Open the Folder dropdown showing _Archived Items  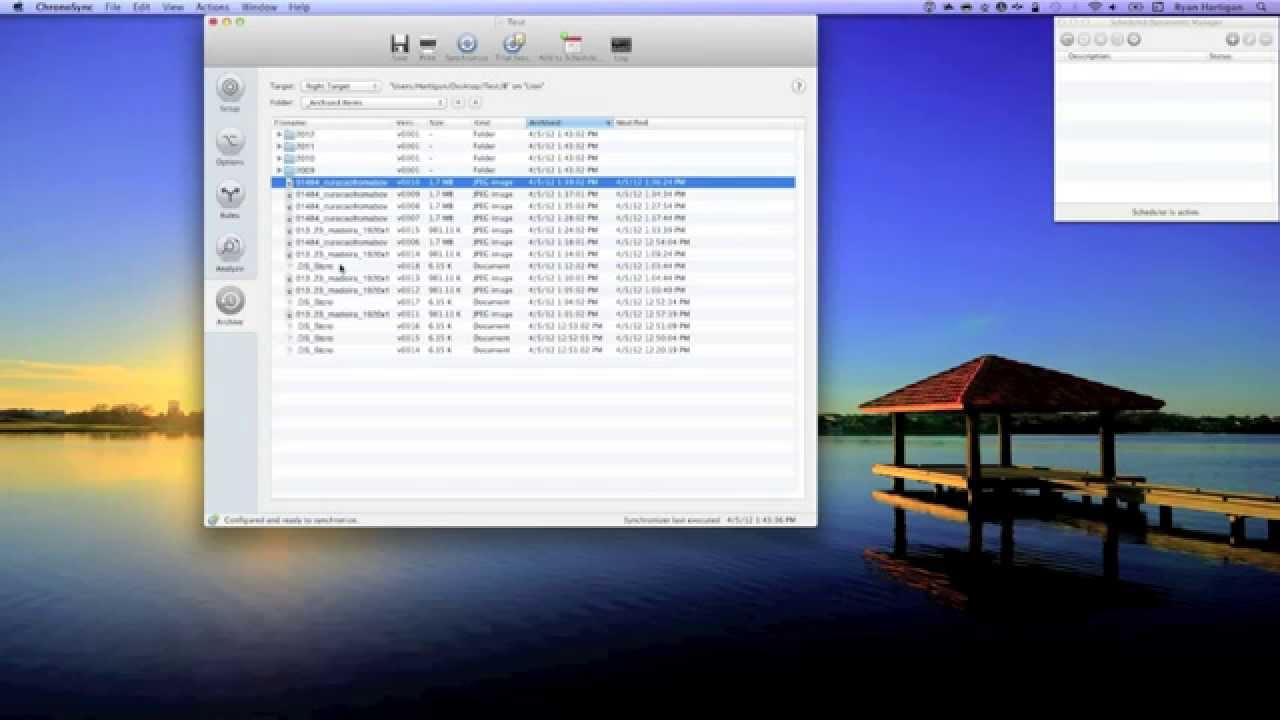click(373, 102)
